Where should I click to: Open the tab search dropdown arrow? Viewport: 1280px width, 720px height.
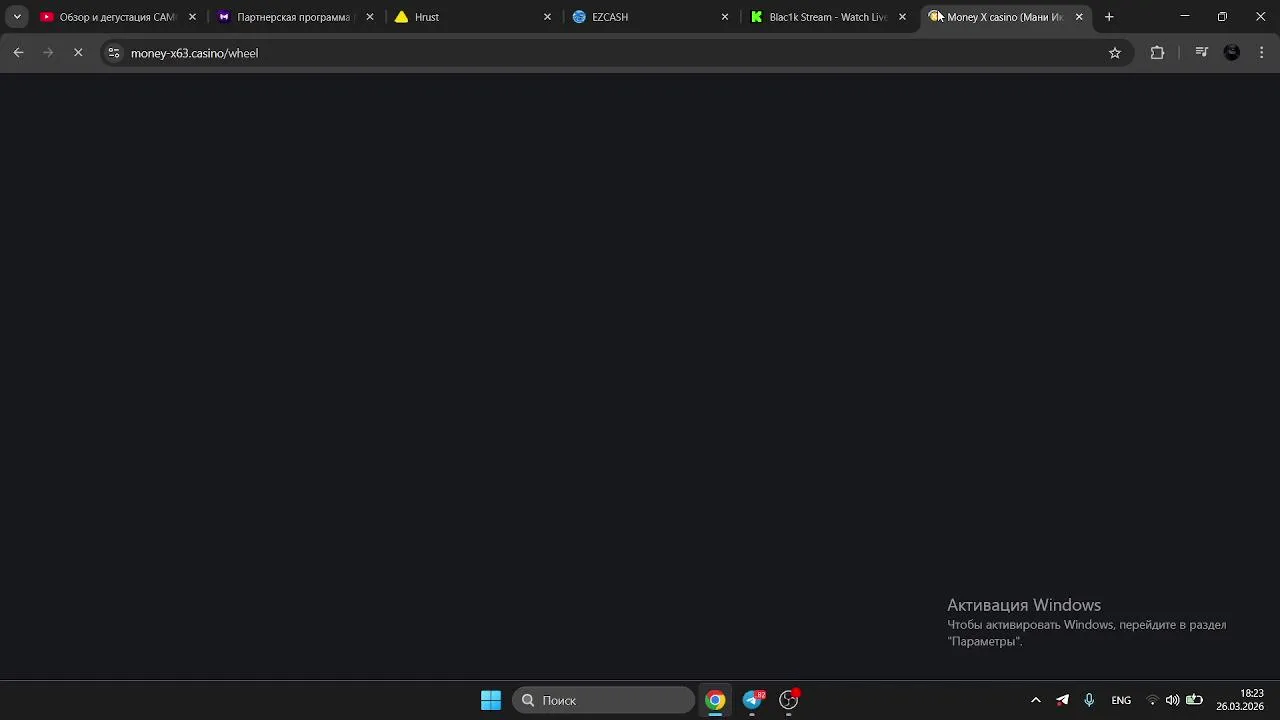(17, 17)
